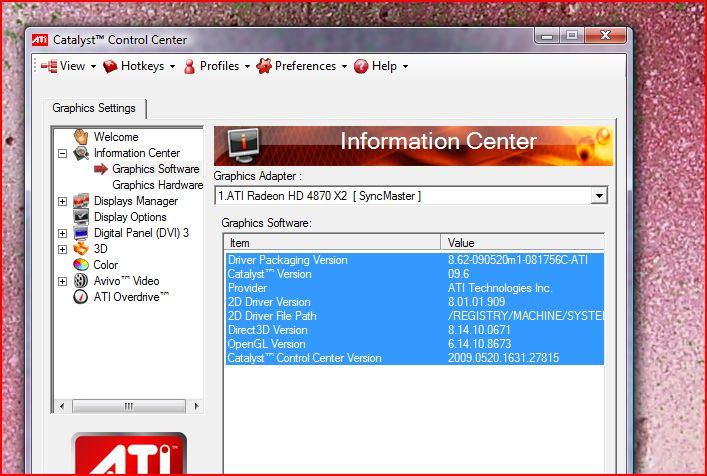The height and width of the screenshot is (476, 707).
Task: Expand the Displays Manager tree node
Action: point(63,201)
